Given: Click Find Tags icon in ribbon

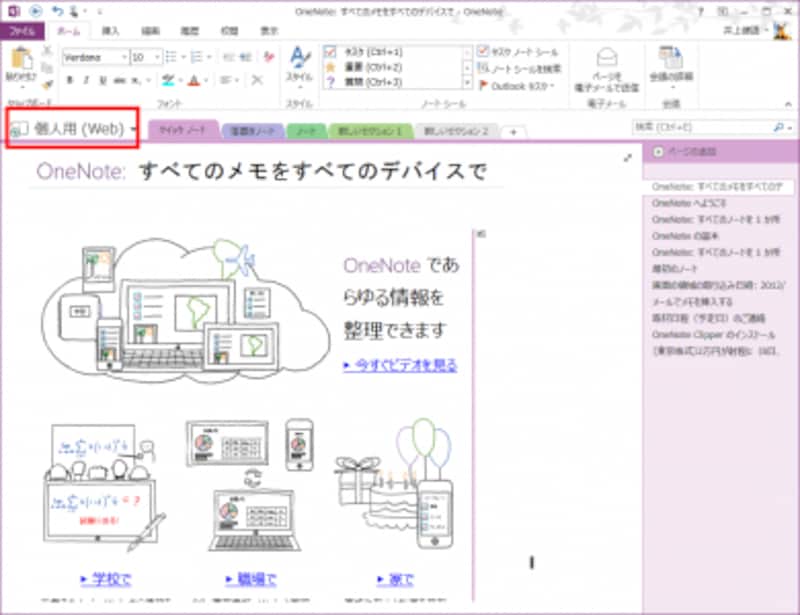Looking at the screenshot, I should pos(483,68).
